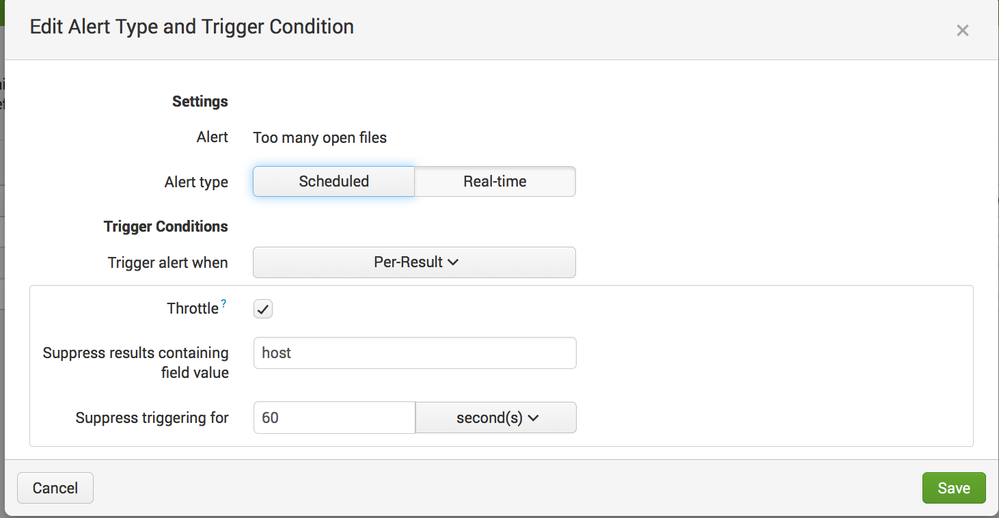The height and width of the screenshot is (518, 999).
Task: Click the Throttle help question mark
Action: coord(224,304)
